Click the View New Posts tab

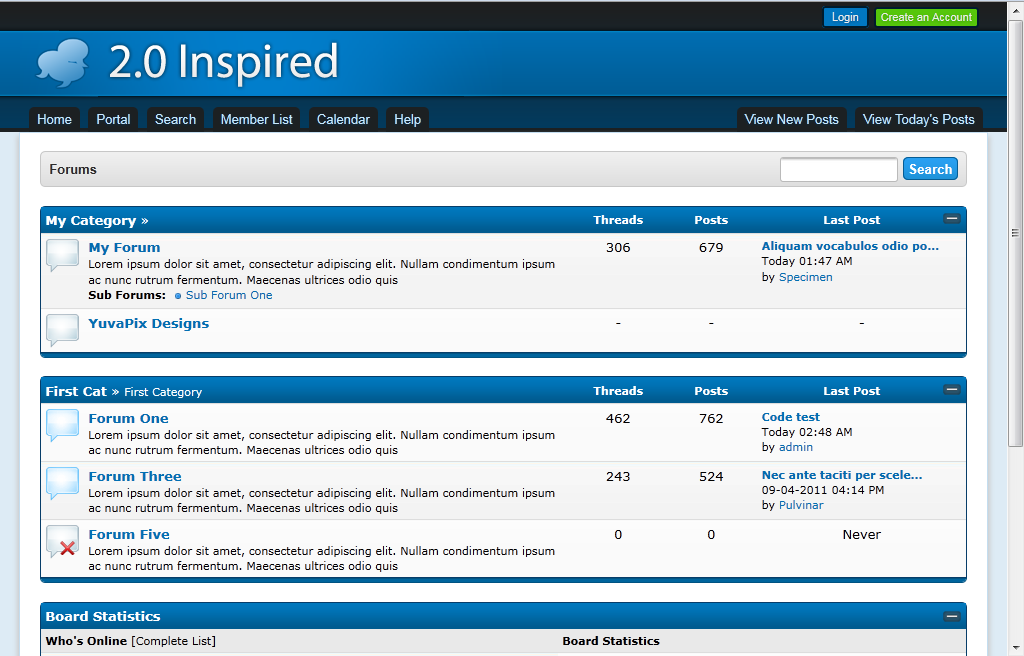(x=791, y=119)
